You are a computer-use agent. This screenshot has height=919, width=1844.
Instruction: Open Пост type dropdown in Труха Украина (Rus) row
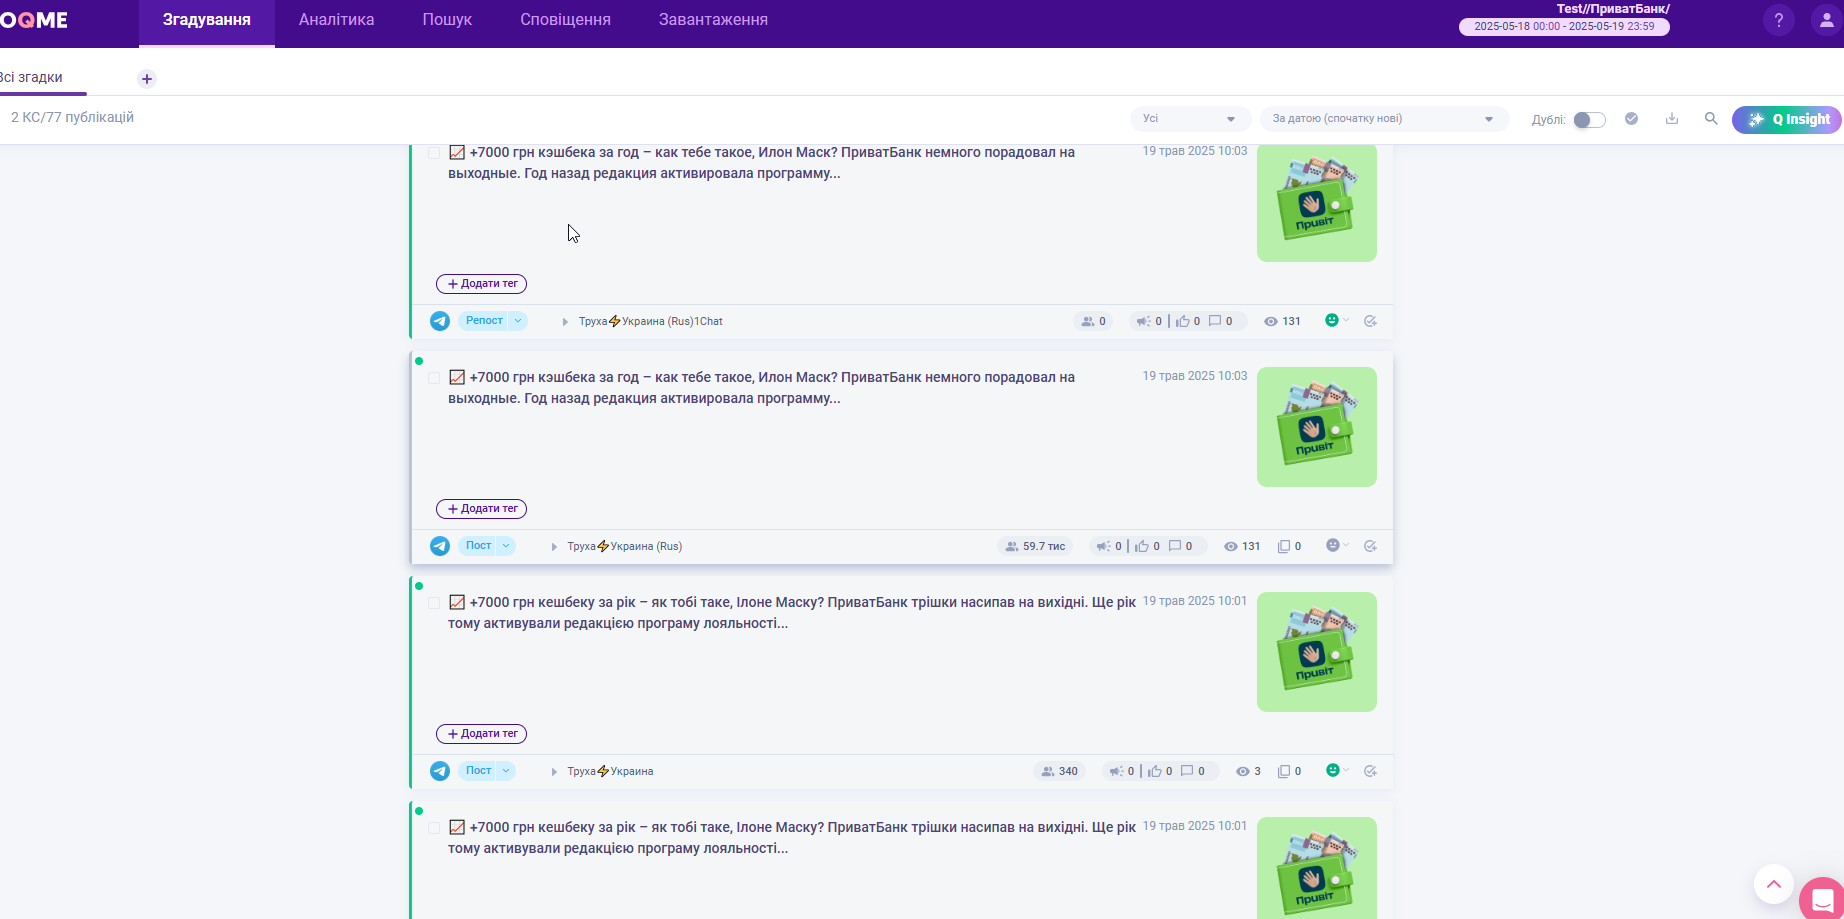[506, 546]
